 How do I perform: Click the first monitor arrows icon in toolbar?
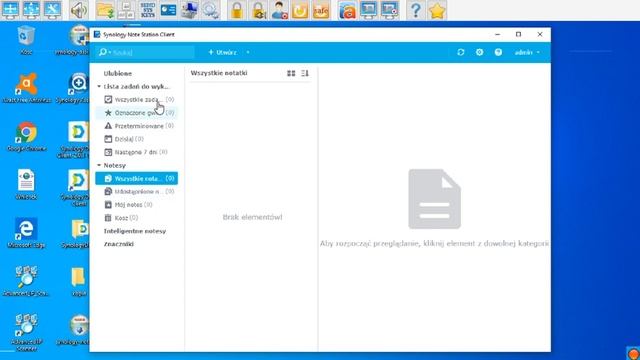(10, 10)
